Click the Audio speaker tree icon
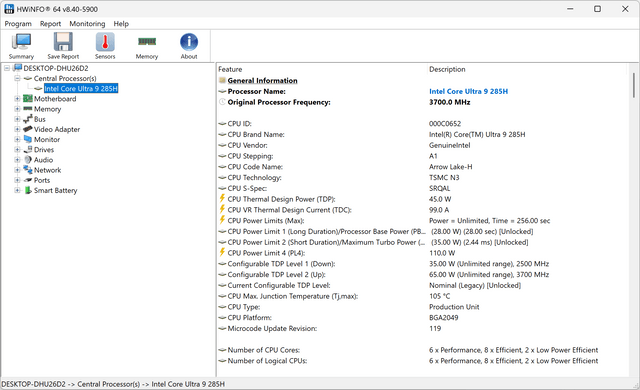640x390 pixels. click(28, 160)
